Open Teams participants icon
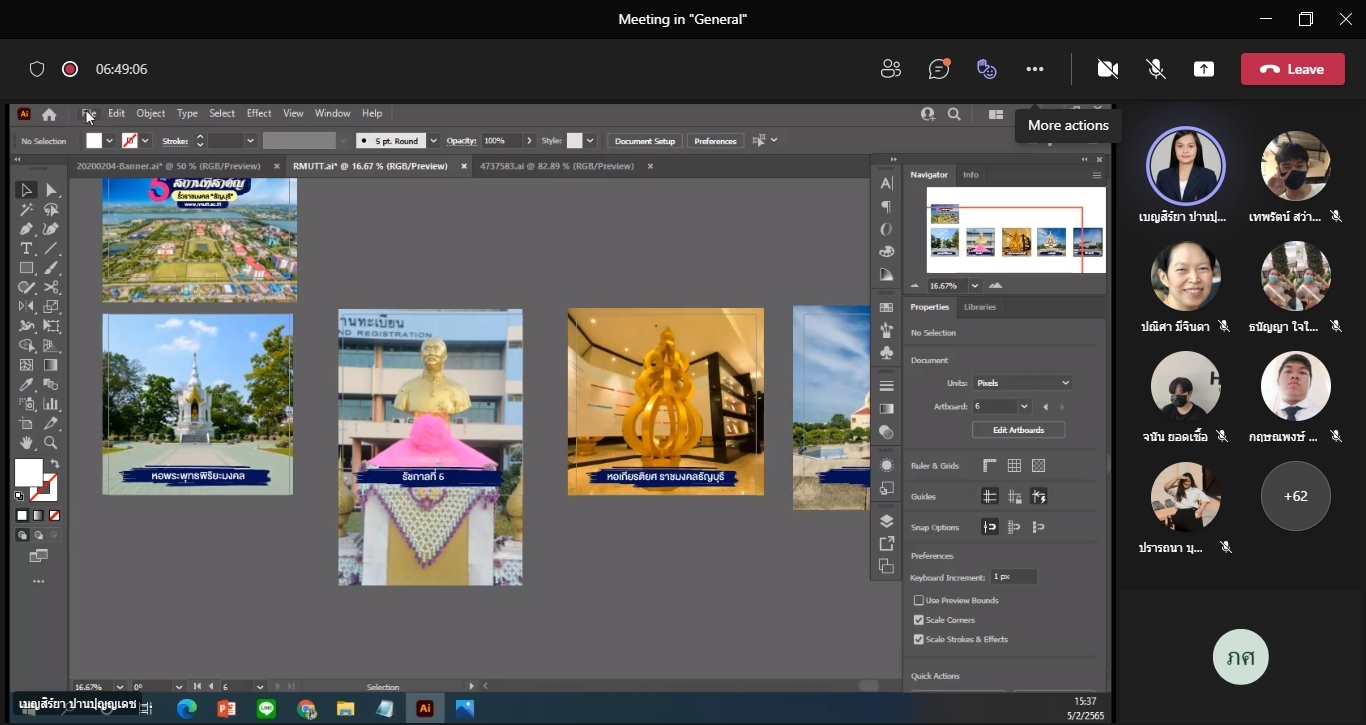The height and width of the screenshot is (725, 1366). 891,69
